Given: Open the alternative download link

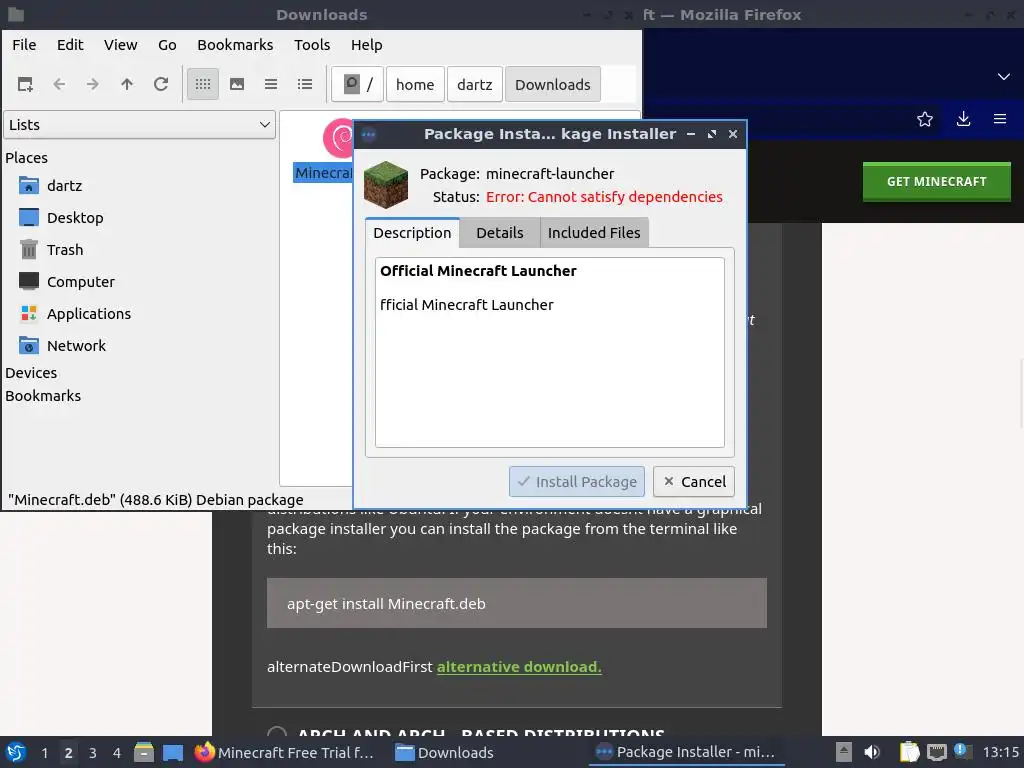Looking at the screenshot, I should click(x=519, y=667).
